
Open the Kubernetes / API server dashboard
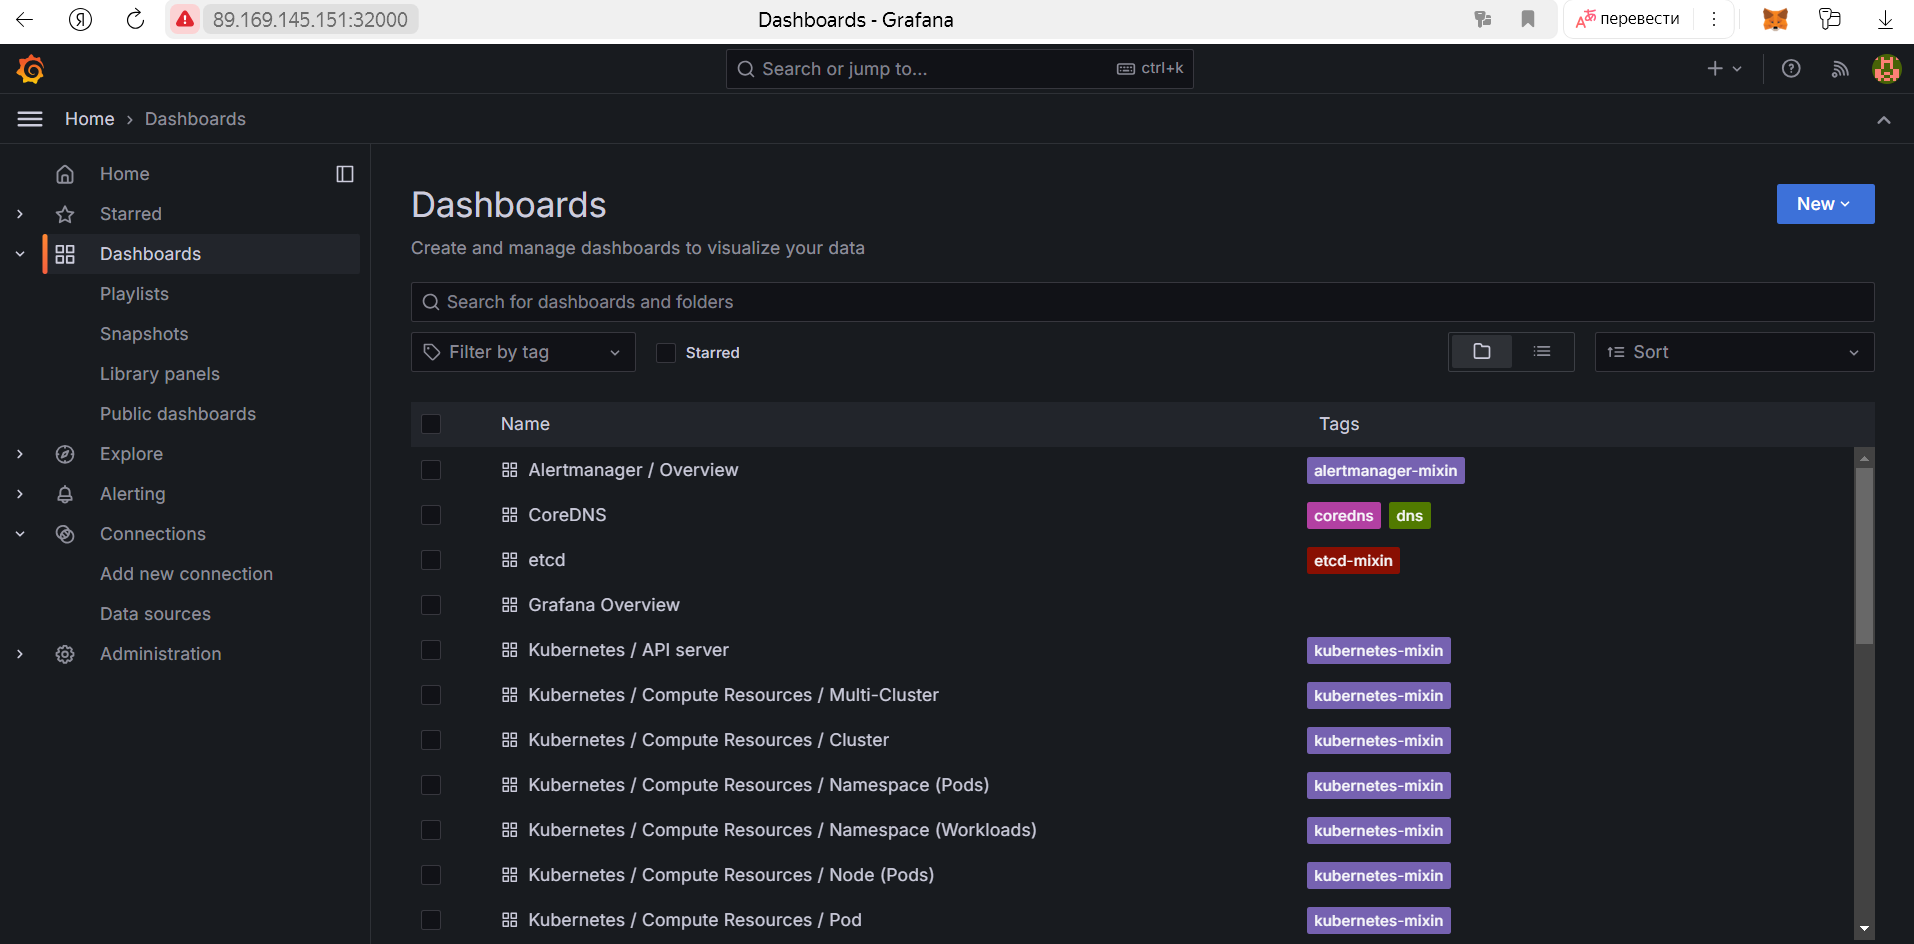point(628,650)
